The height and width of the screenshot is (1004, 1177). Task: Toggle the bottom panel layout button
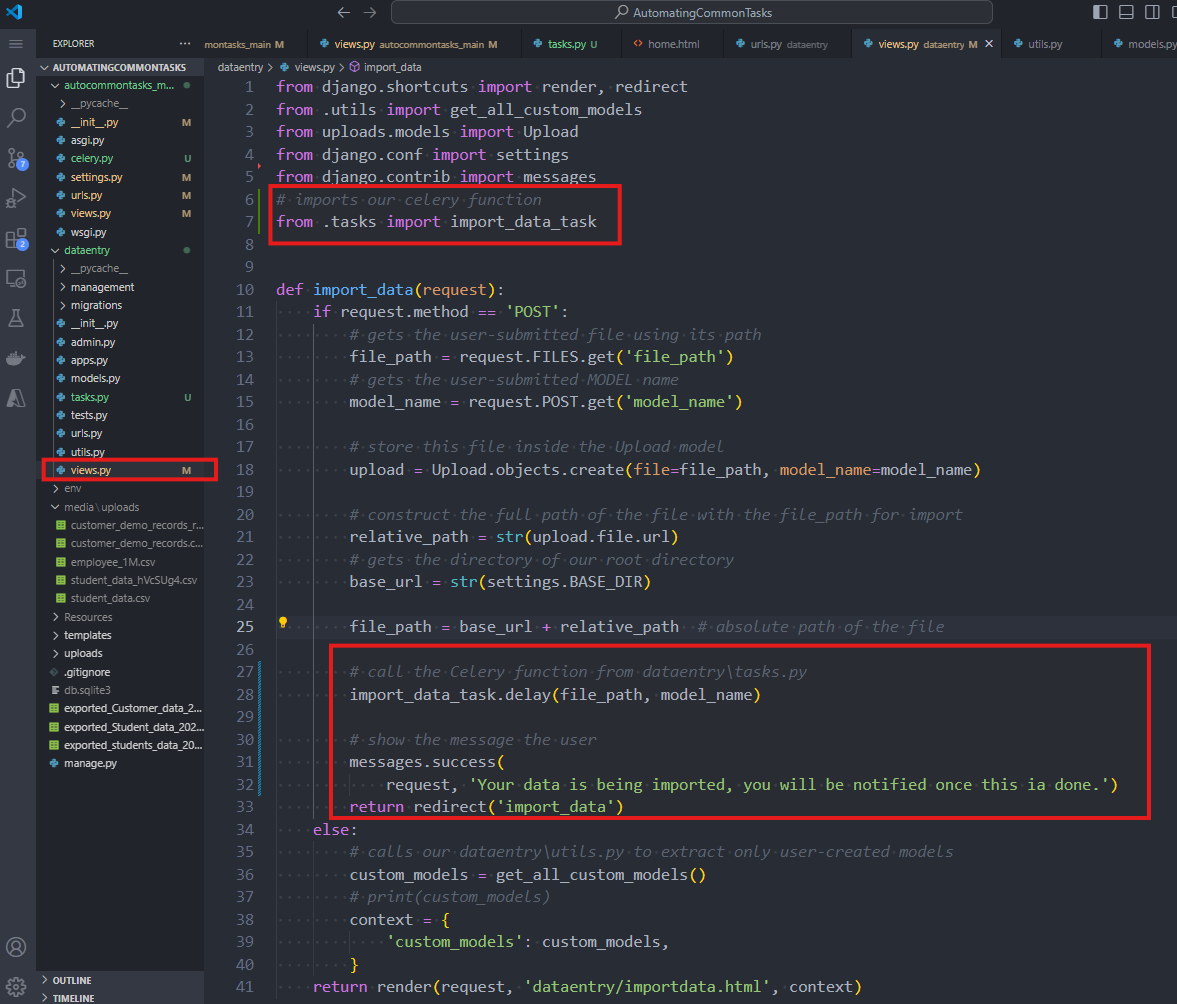click(x=1126, y=12)
